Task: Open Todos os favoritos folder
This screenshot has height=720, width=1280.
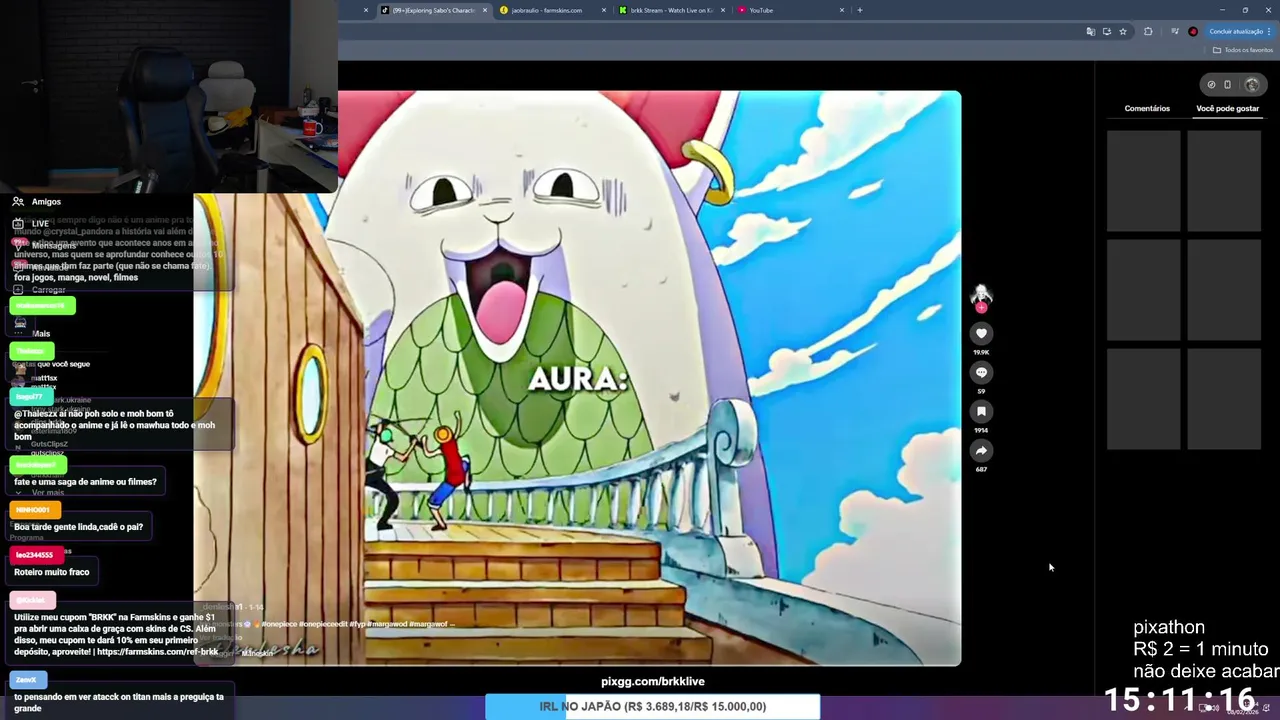Action: 1243,50
